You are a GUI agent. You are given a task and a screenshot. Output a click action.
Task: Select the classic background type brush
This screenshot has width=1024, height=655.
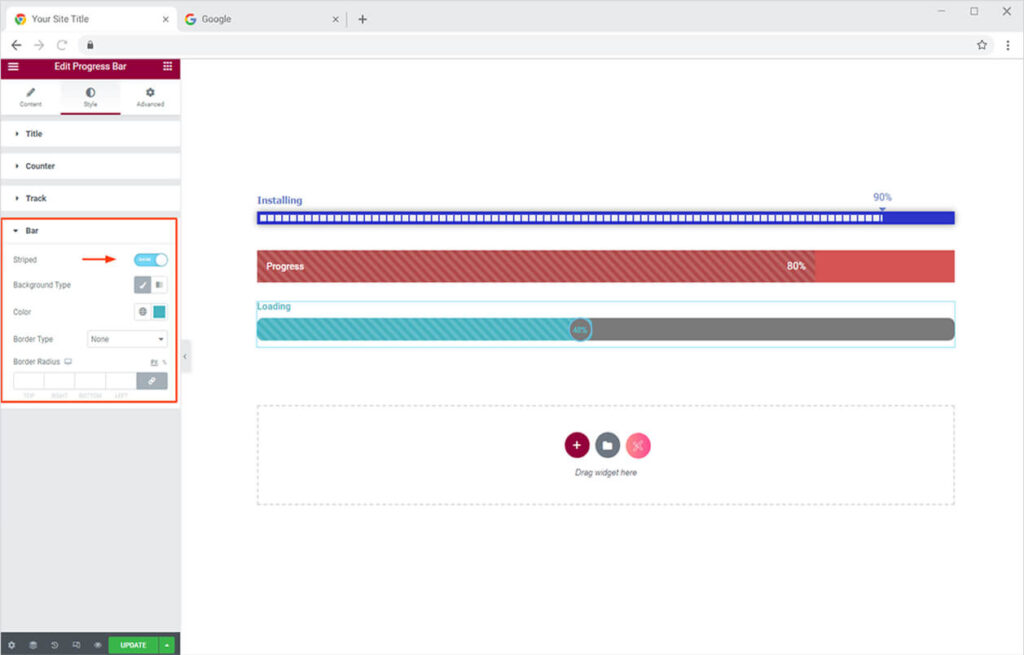point(143,285)
